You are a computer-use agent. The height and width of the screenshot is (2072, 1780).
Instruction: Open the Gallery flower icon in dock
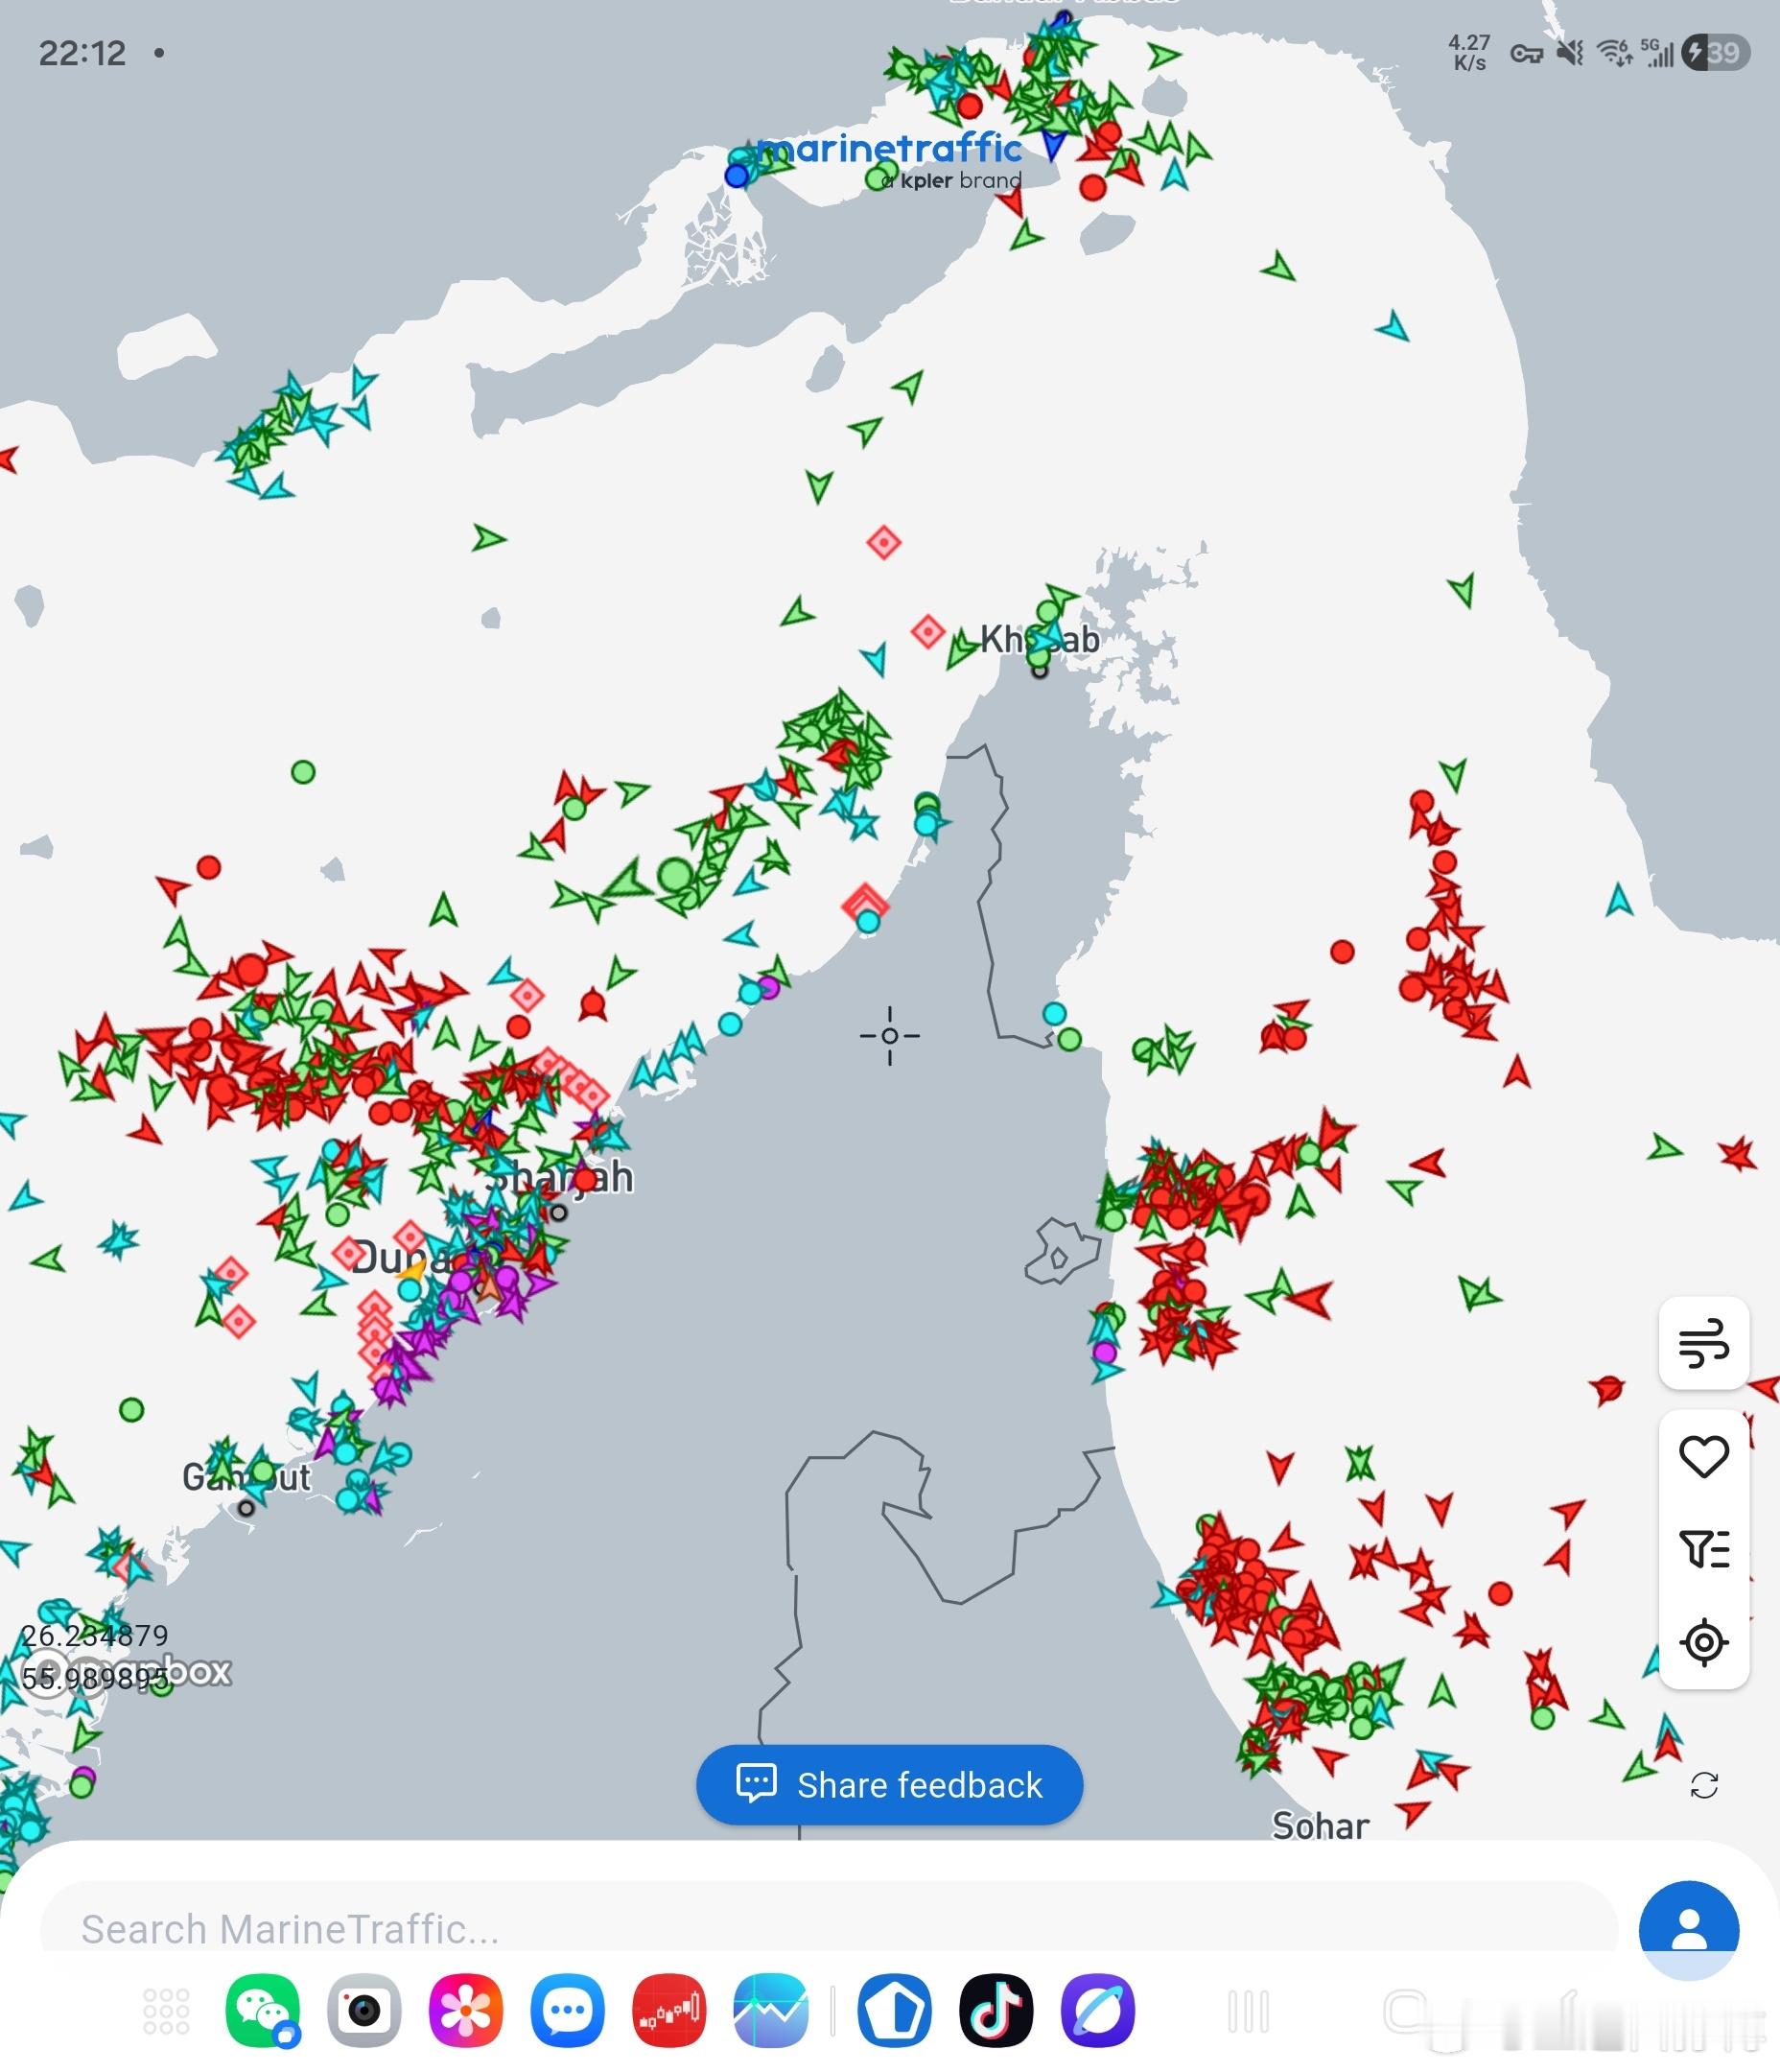(466, 2010)
